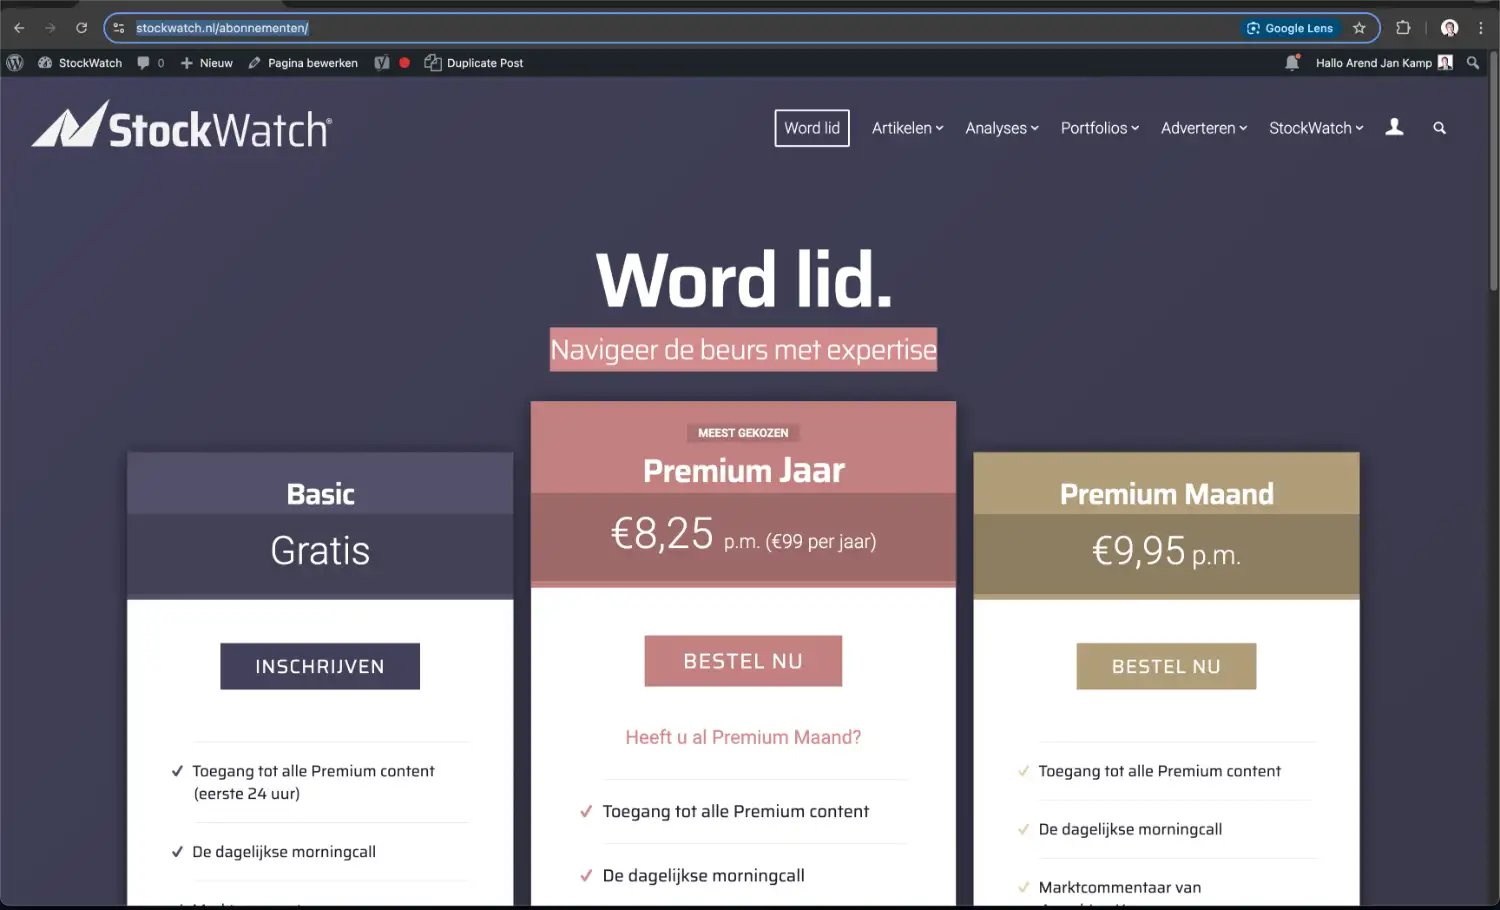Click the MEEST GEKOZEN badge
Screen dimensions: 1500x910
pos(743,433)
